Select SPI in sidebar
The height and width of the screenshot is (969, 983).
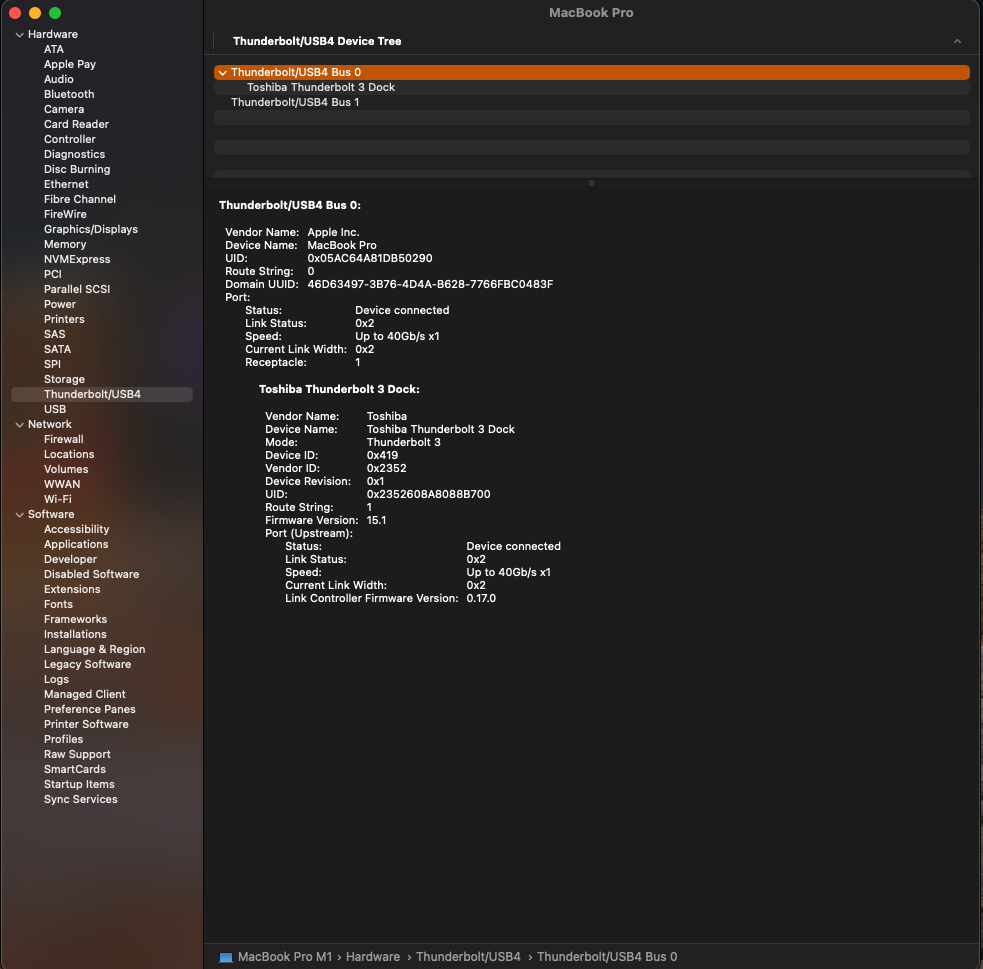[53, 364]
